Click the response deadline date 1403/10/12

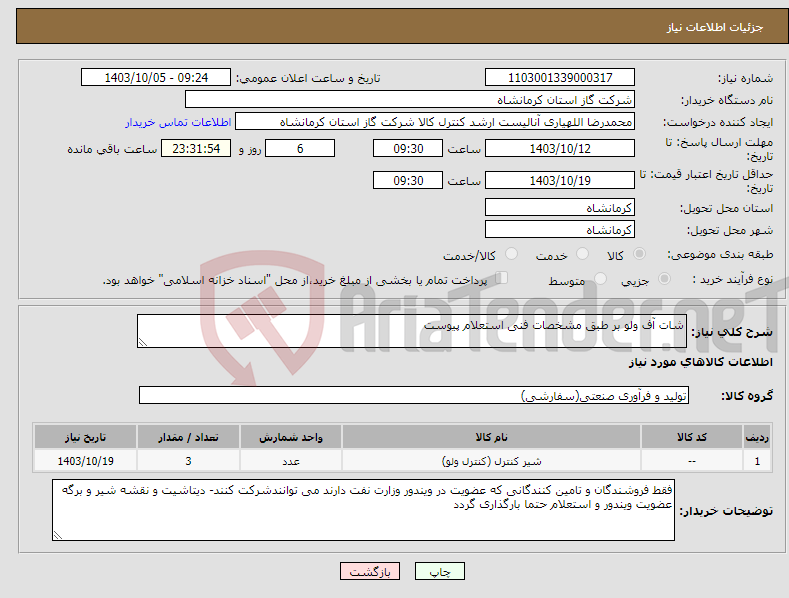coord(560,148)
